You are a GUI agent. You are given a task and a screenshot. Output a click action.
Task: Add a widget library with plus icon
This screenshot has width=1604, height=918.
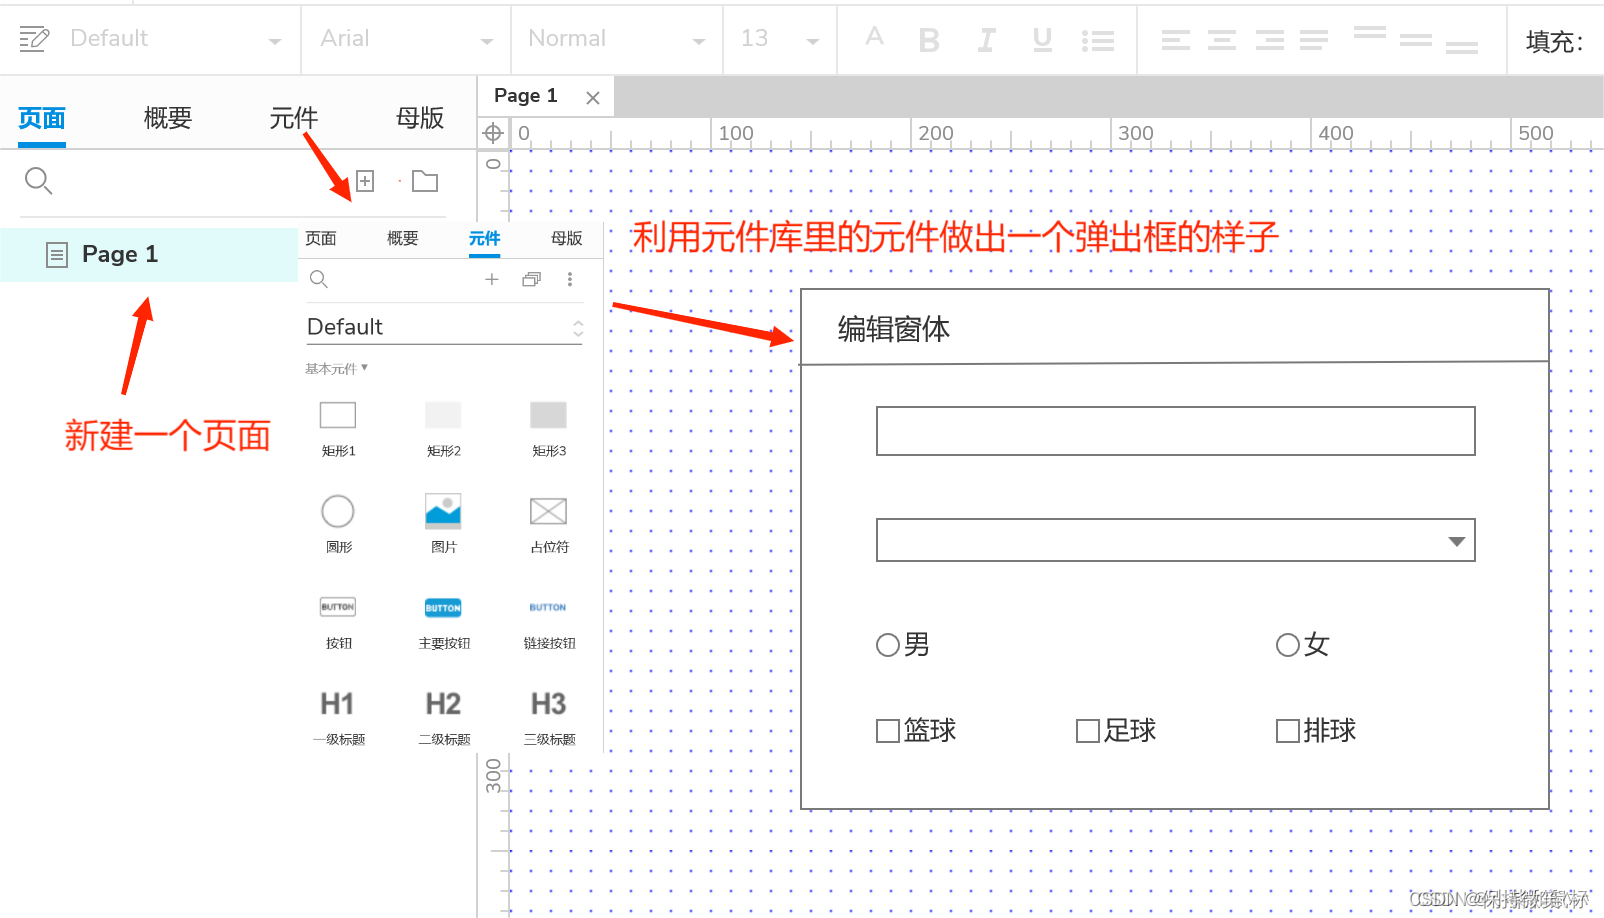[492, 279]
